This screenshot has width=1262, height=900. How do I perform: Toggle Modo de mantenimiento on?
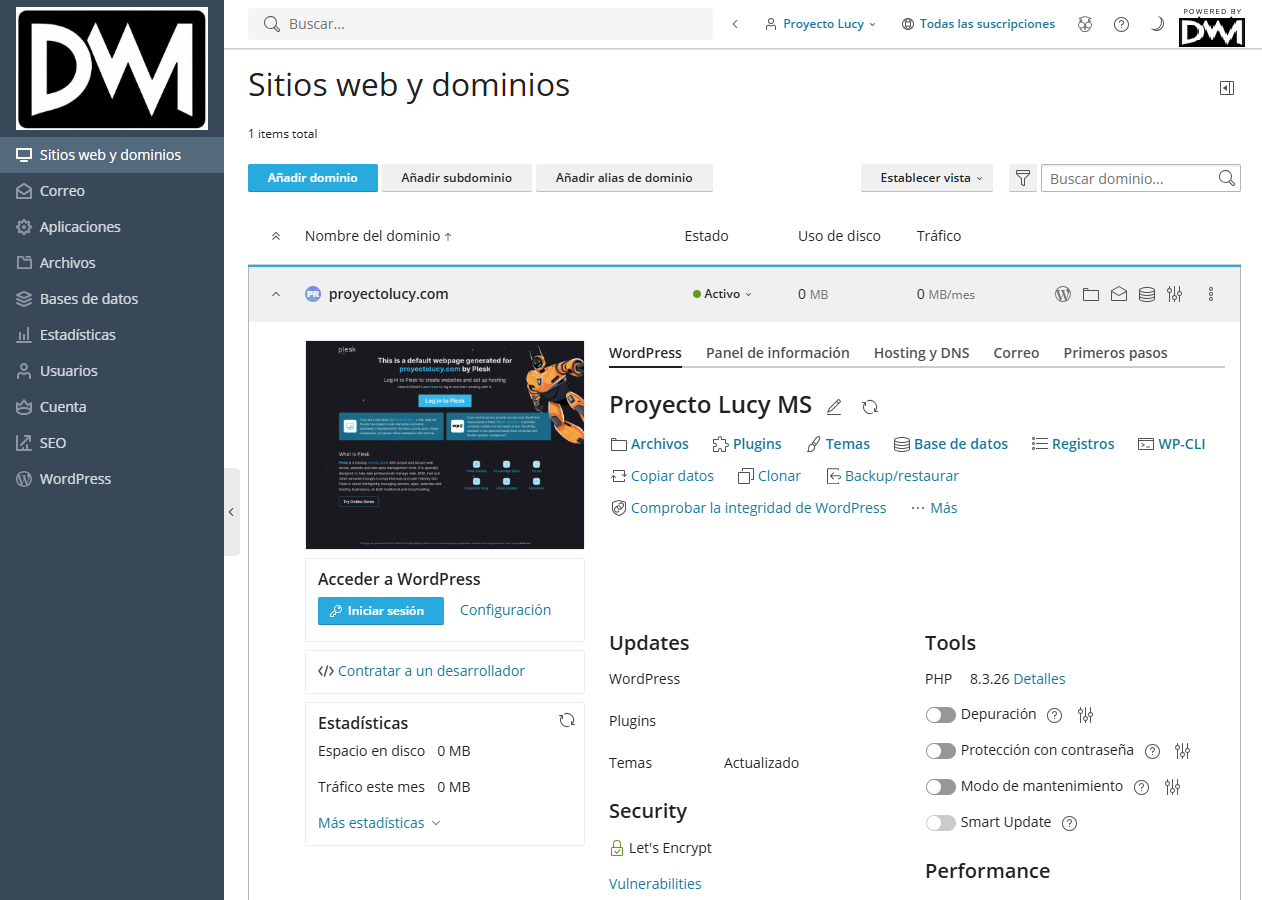coord(940,787)
